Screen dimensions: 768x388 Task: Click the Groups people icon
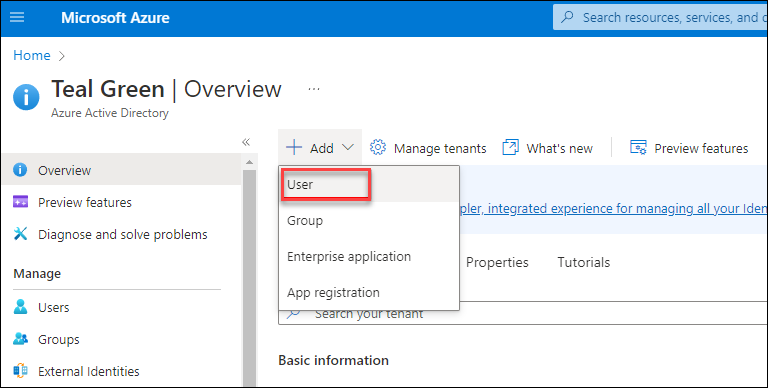tap(20, 339)
